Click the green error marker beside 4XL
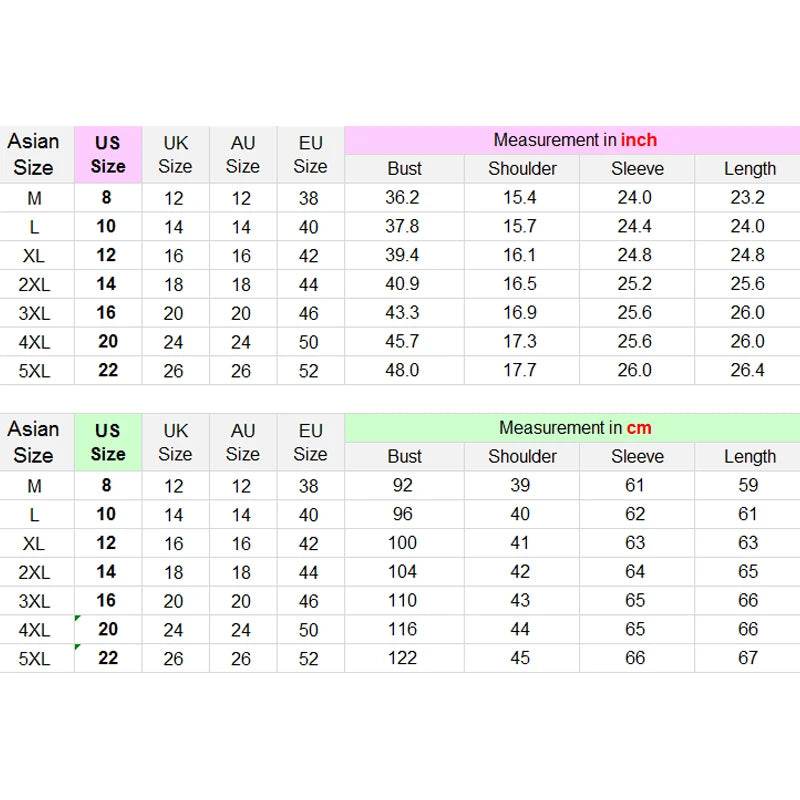Screen dimensions: 800x800 (78, 618)
